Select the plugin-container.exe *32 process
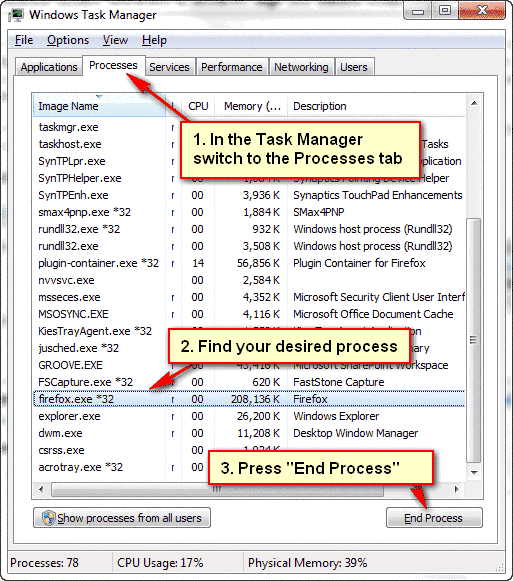 coord(249,263)
